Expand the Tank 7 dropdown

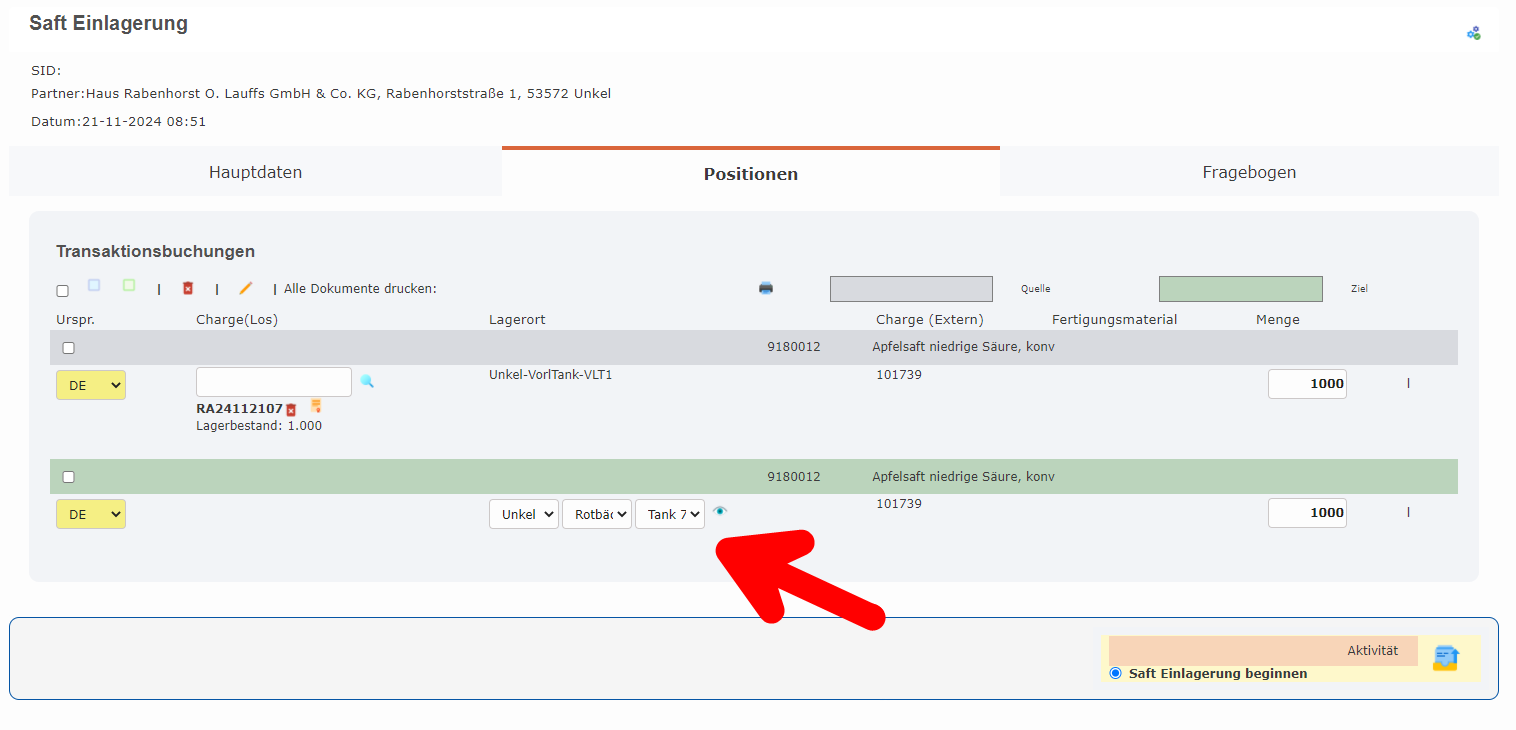[x=669, y=514]
